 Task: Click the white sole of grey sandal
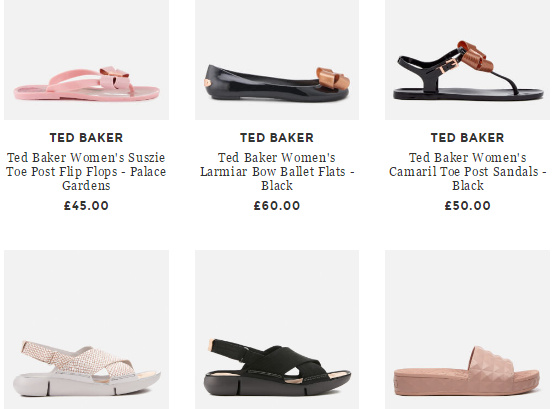[87, 384]
